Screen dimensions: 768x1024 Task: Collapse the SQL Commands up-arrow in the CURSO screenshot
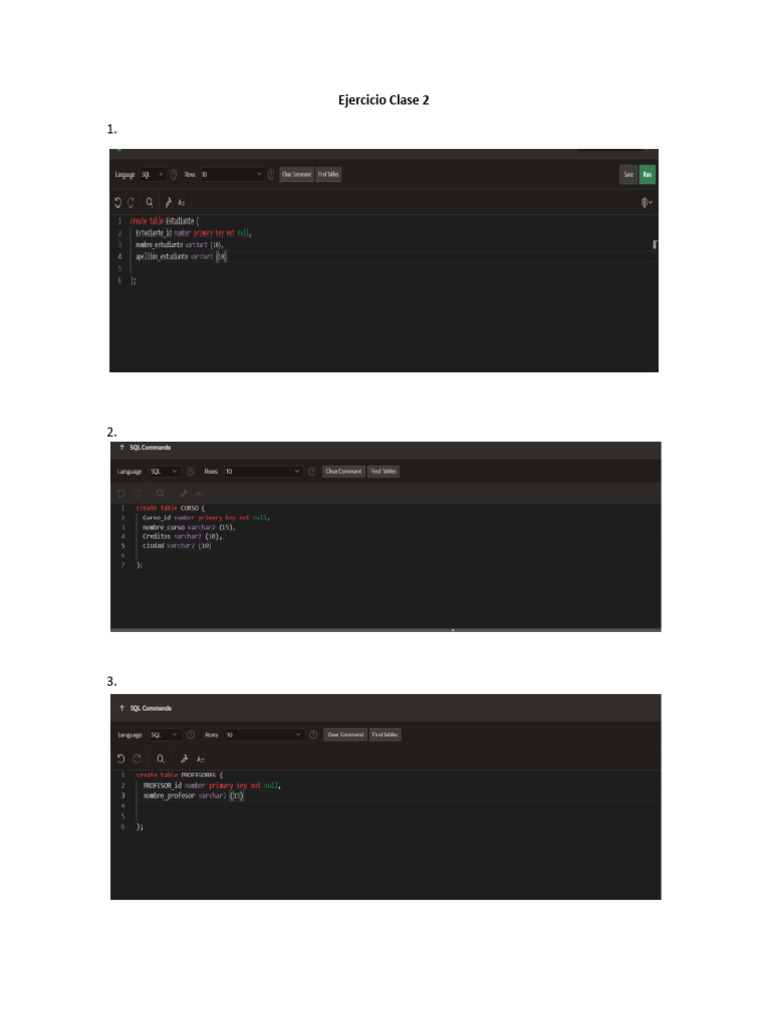pos(121,447)
